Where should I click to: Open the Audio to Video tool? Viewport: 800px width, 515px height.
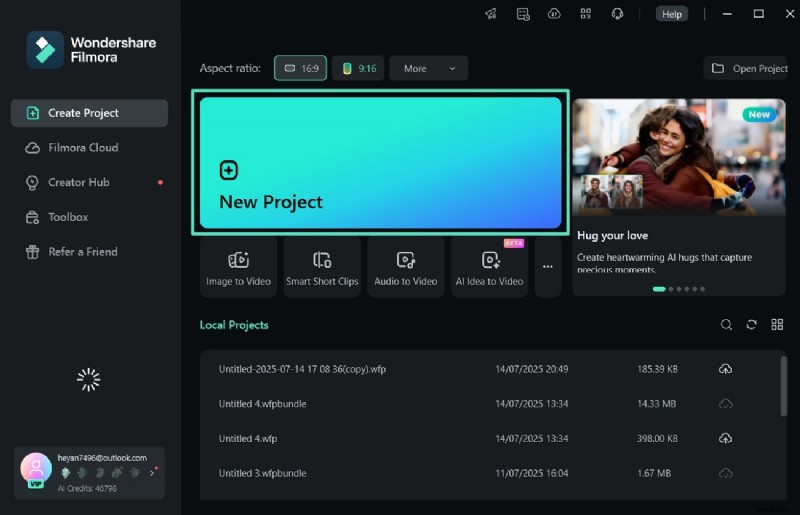tap(405, 267)
